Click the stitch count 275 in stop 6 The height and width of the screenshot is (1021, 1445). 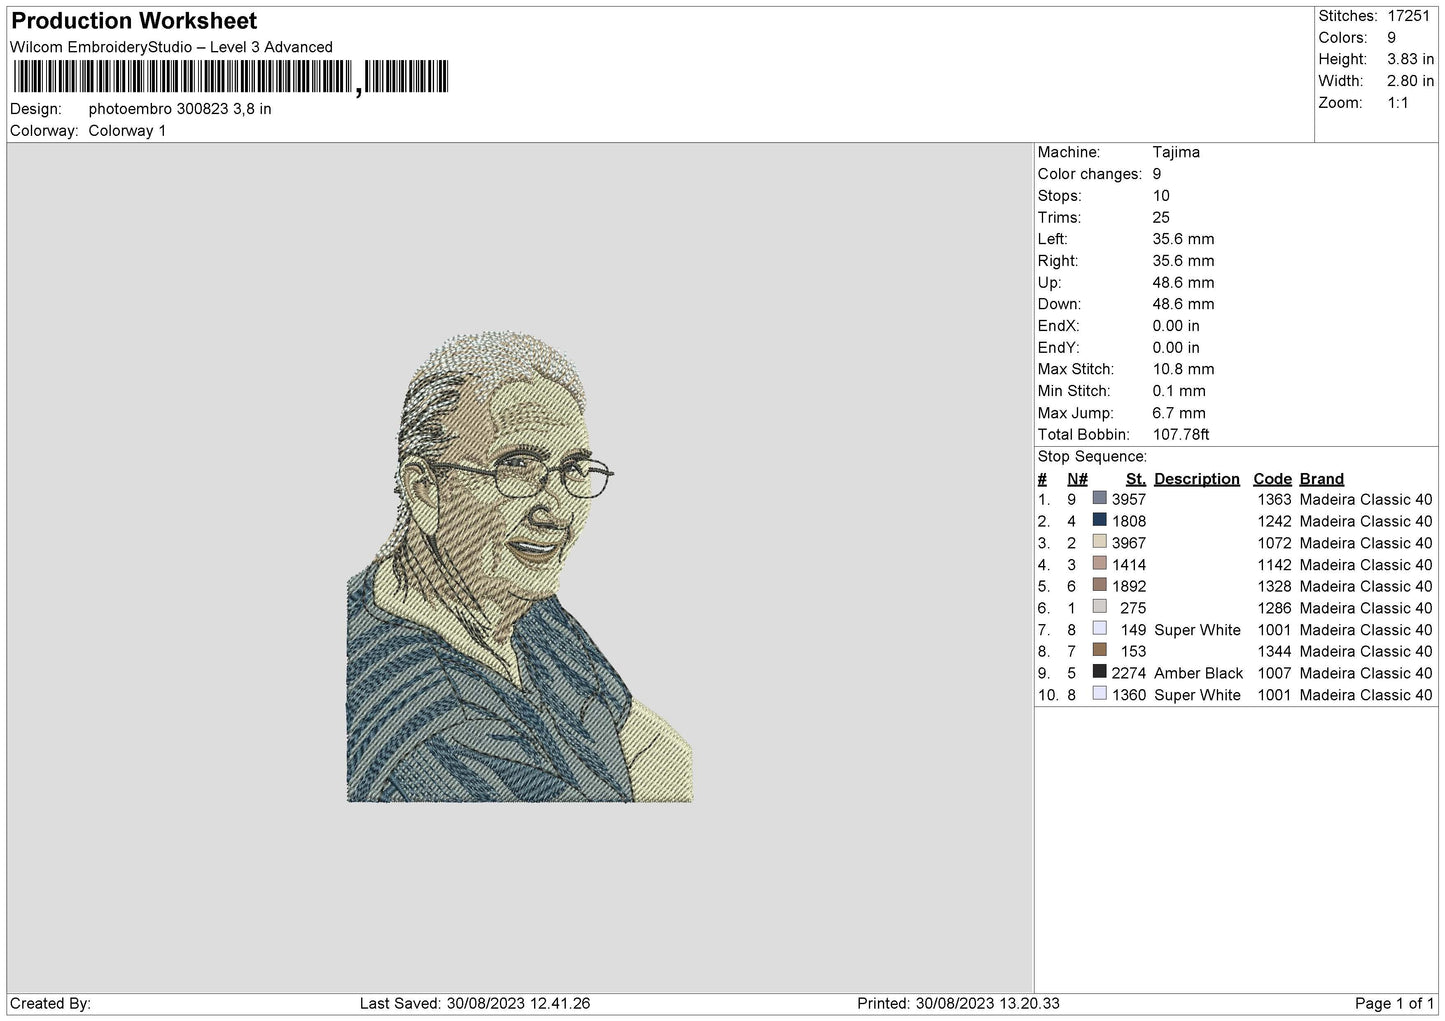click(x=1133, y=608)
